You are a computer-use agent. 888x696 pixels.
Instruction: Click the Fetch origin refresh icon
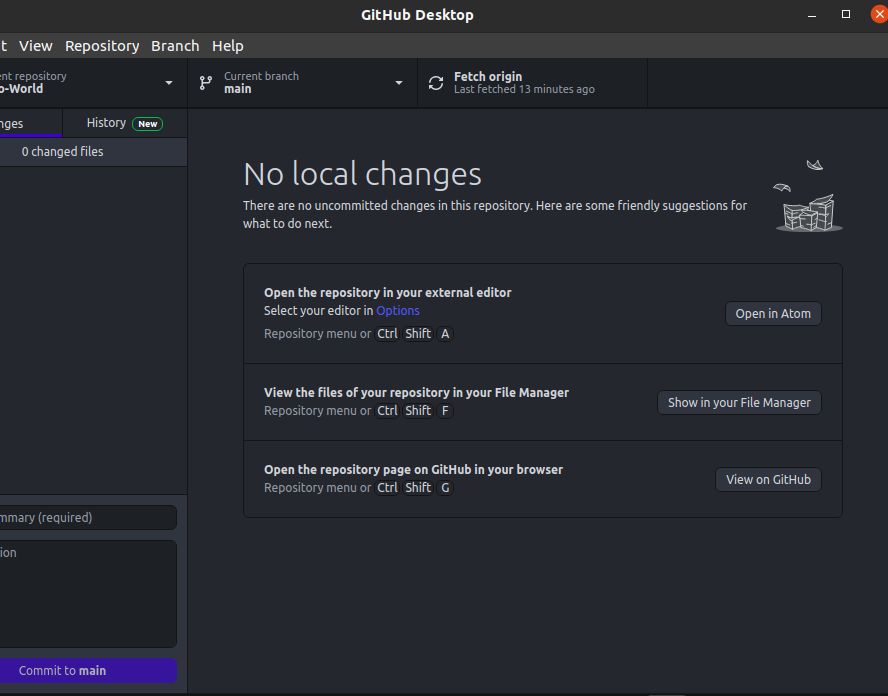[x=435, y=83]
